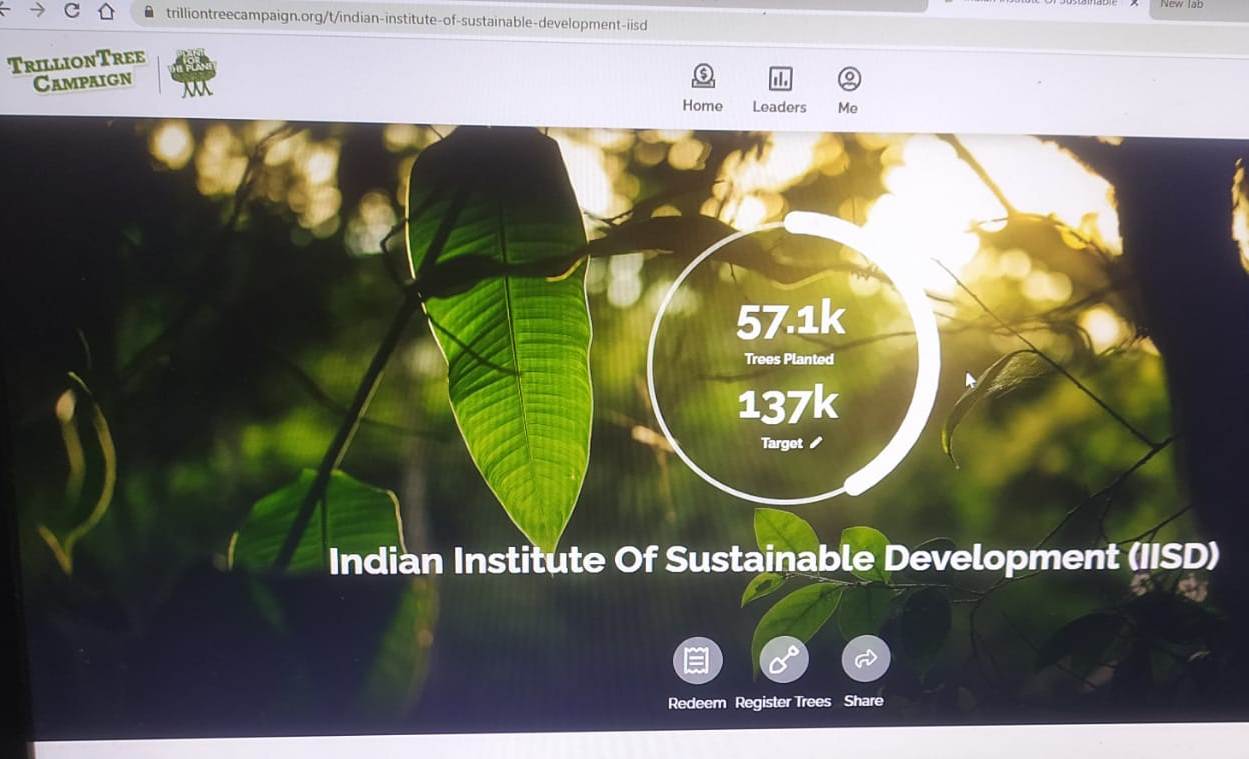Go forward in browser history
1249x759 pixels.
pyautogui.click(x=37, y=10)
